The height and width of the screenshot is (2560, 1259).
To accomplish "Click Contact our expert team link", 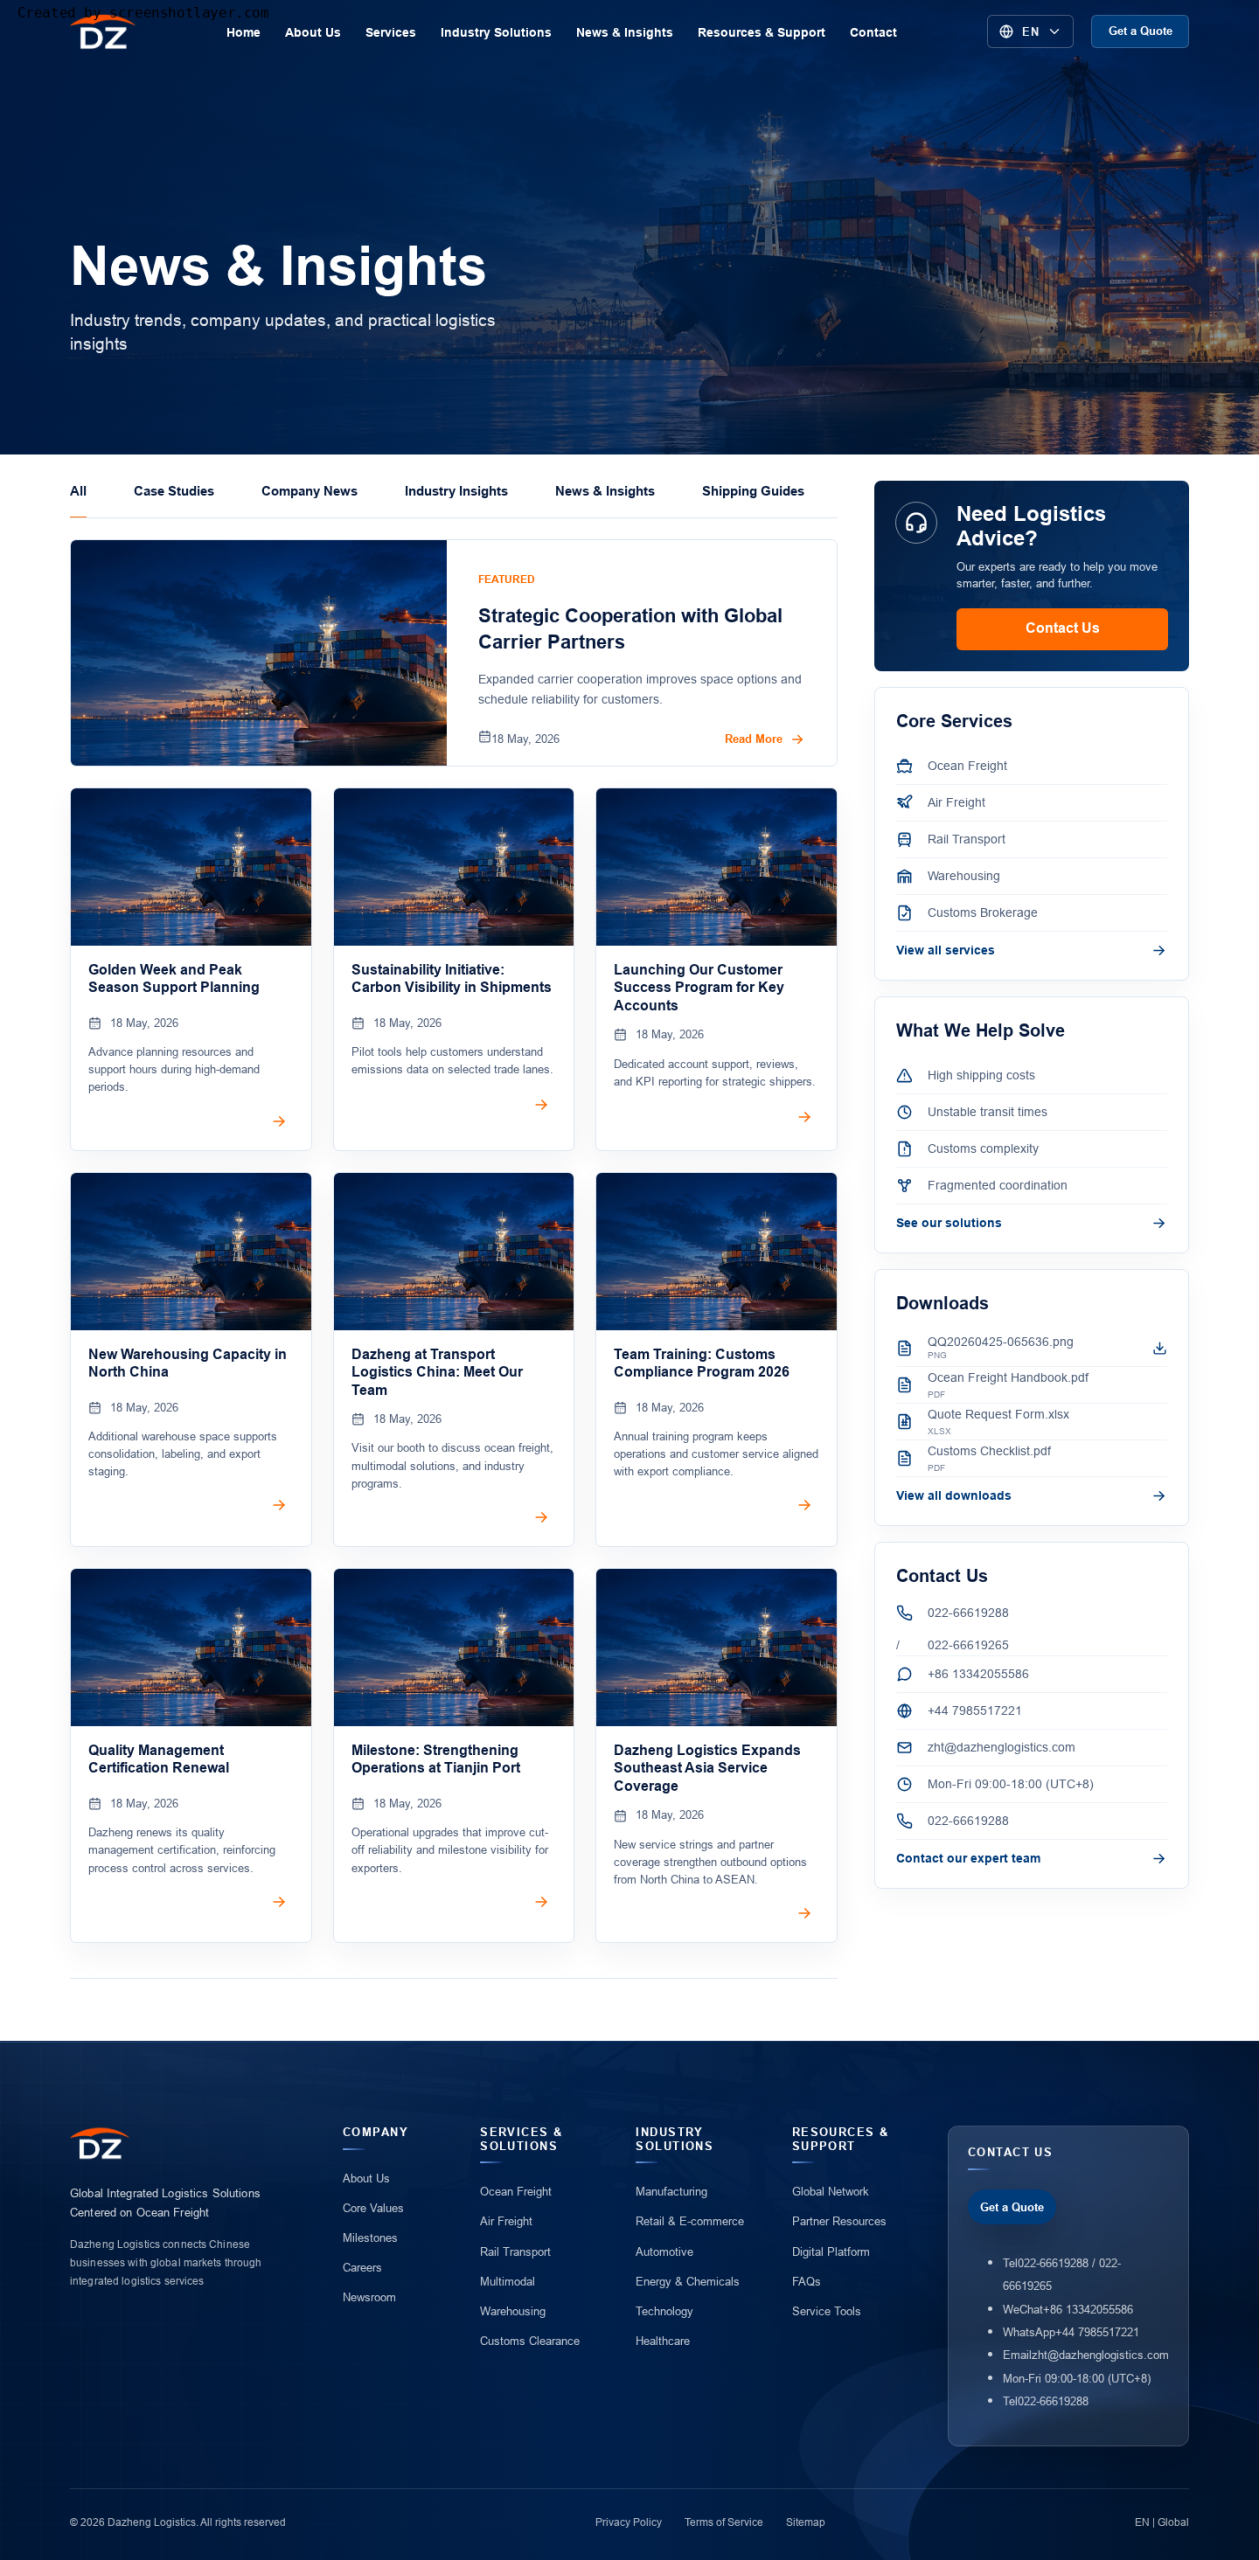I will click(1031, 1858).
